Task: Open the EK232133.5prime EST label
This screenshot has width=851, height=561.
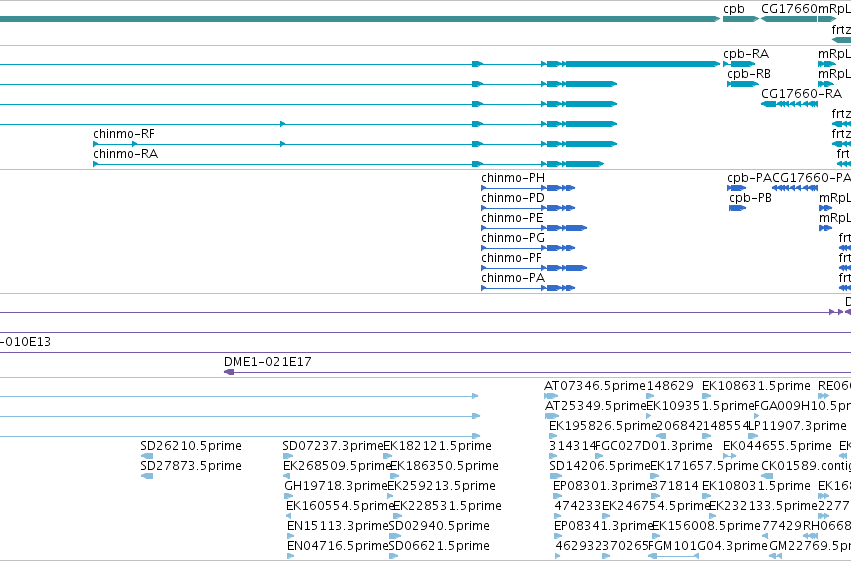Action: [x=763, y=506]
